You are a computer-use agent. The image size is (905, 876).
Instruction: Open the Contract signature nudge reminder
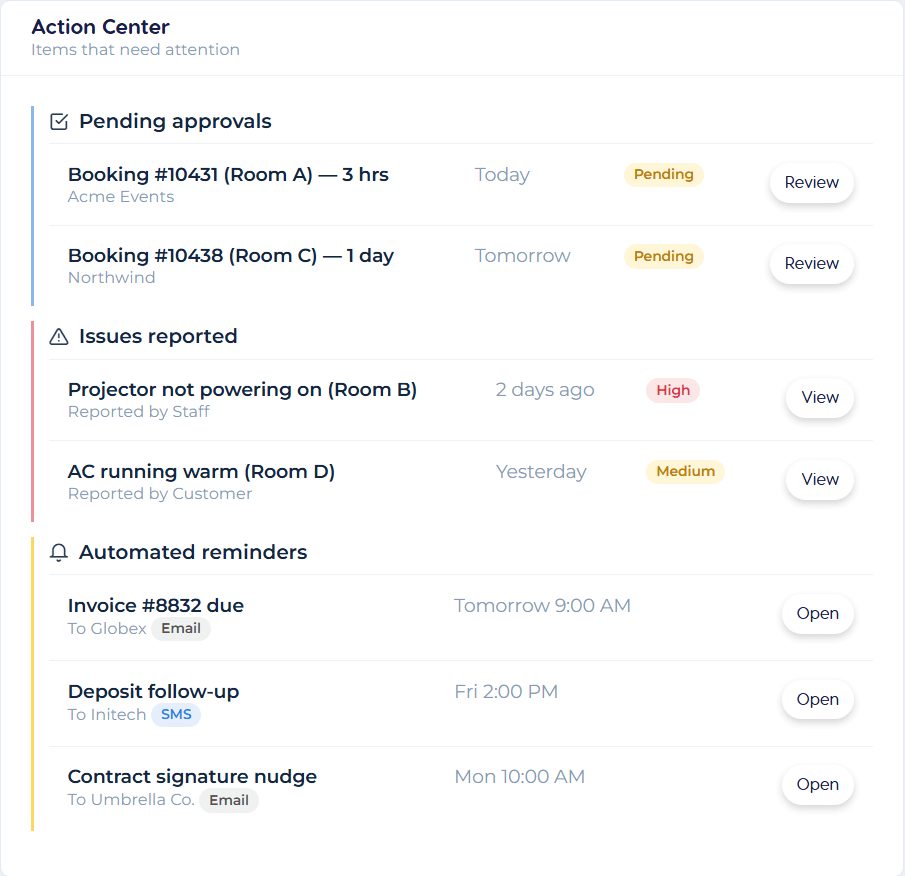[817, 785]
